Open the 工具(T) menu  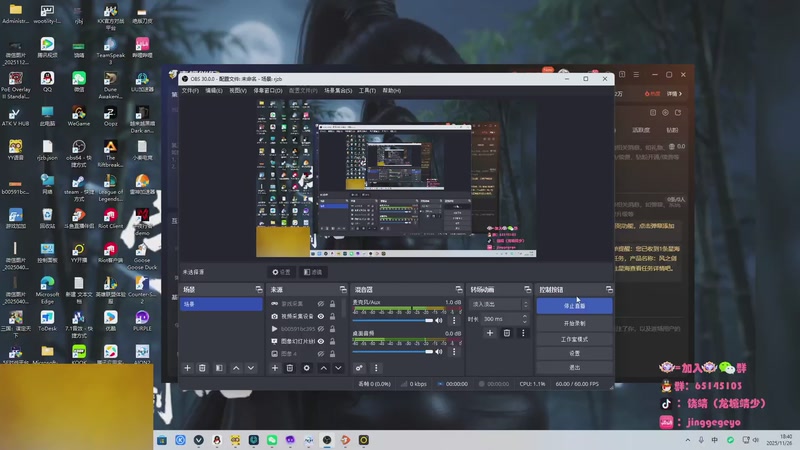click(367, 91)
